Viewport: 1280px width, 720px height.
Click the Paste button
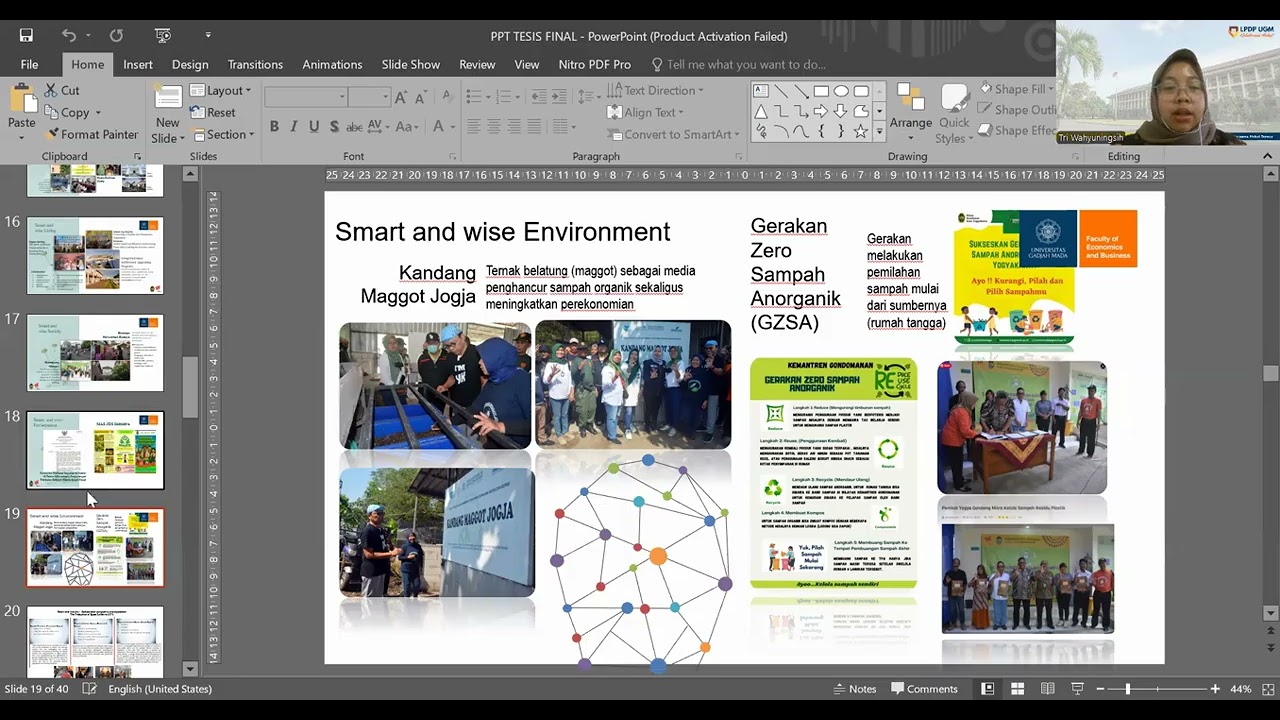pyautogui.click(x=22, y=110)
